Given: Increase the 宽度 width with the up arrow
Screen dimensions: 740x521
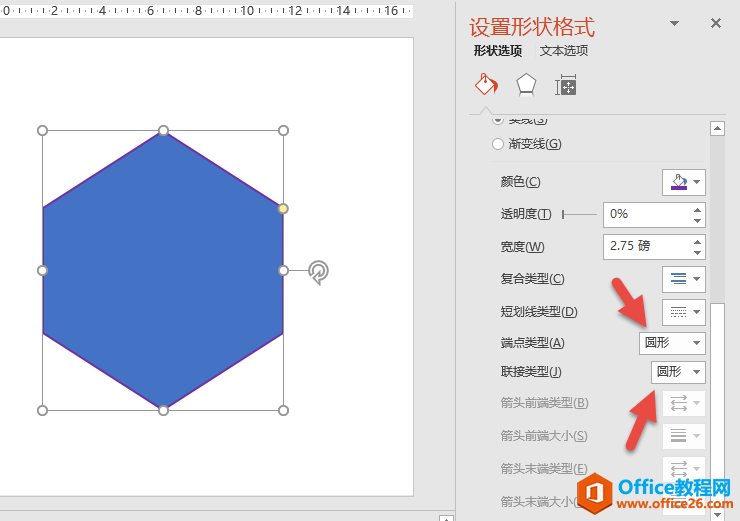Looking at the screenshot, I should point(697,241).
